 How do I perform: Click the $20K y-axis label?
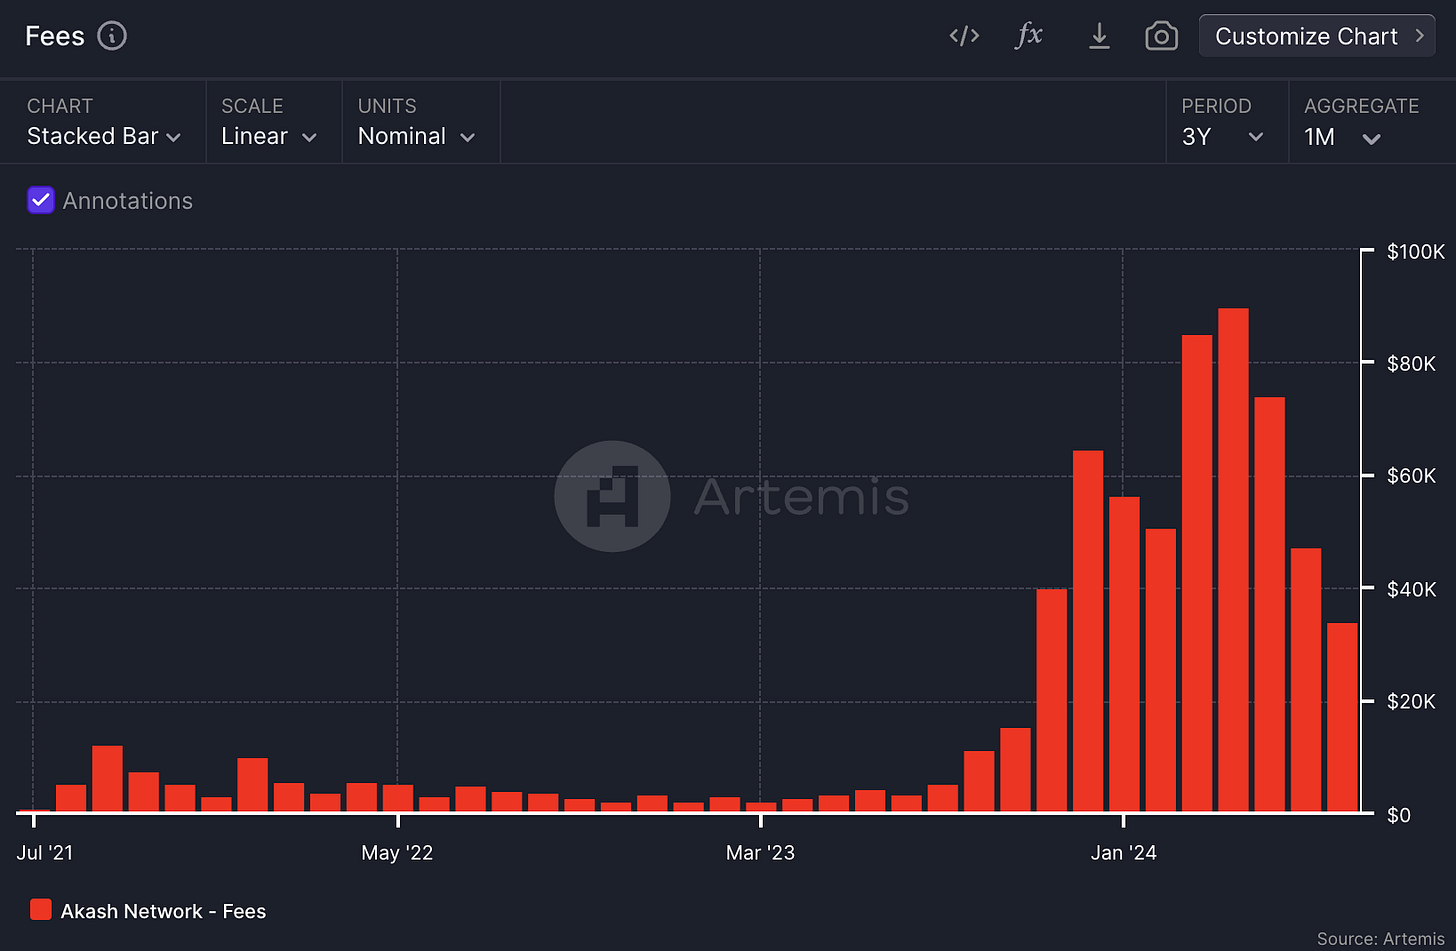tap(1411, 701)
